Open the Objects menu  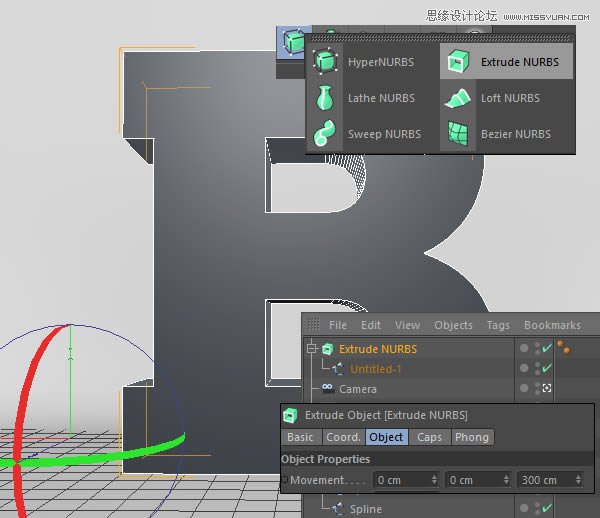453,325
